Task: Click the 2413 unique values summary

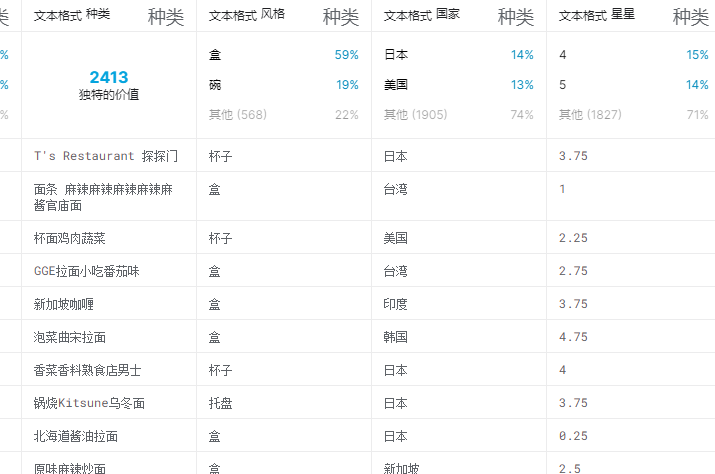Action: coord(109,85)
